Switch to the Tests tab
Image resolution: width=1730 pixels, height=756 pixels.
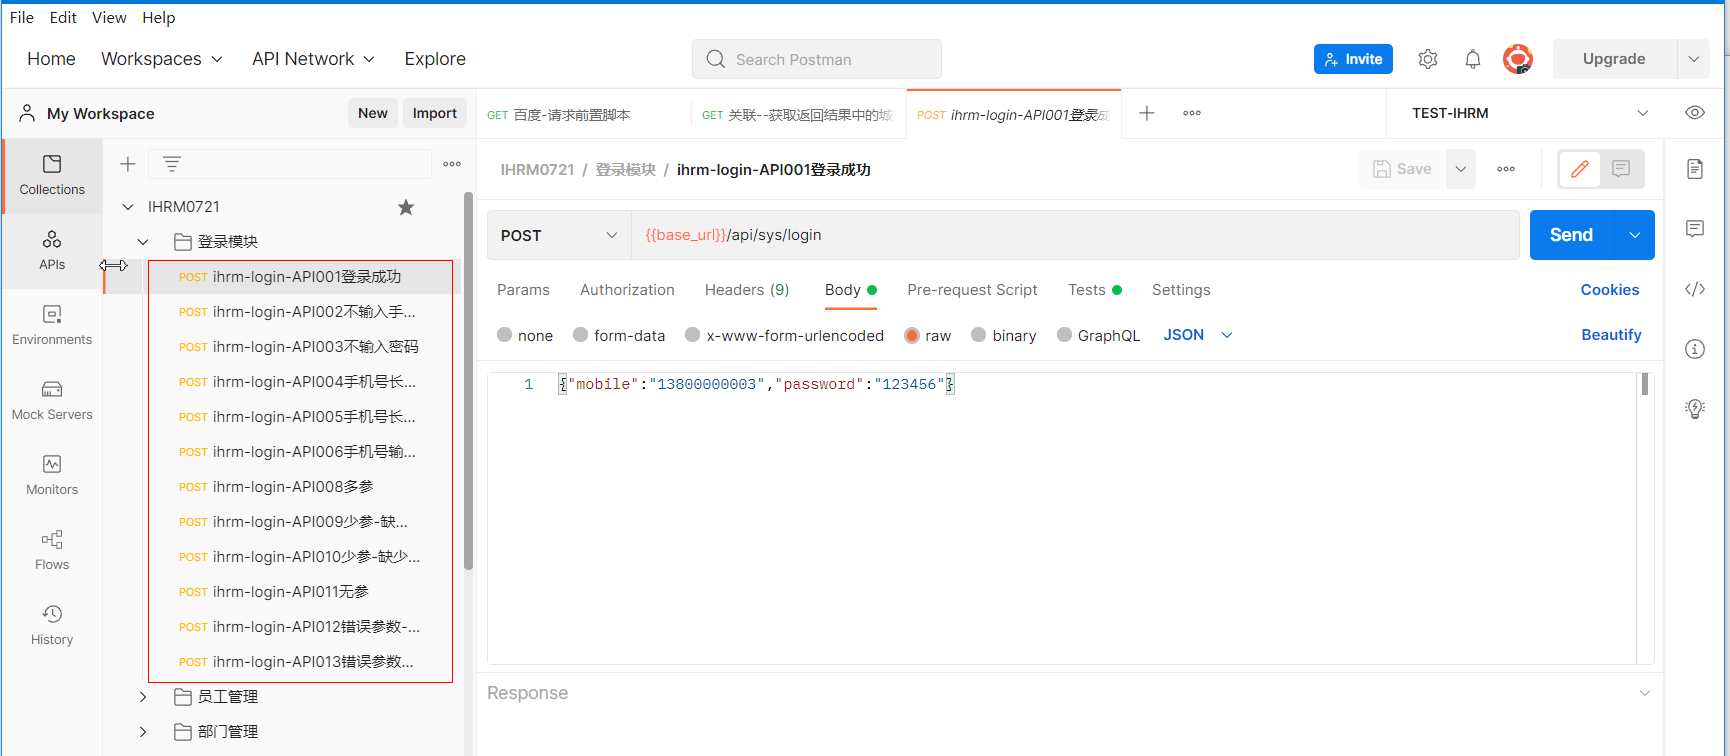click(x=1094, y=290)
